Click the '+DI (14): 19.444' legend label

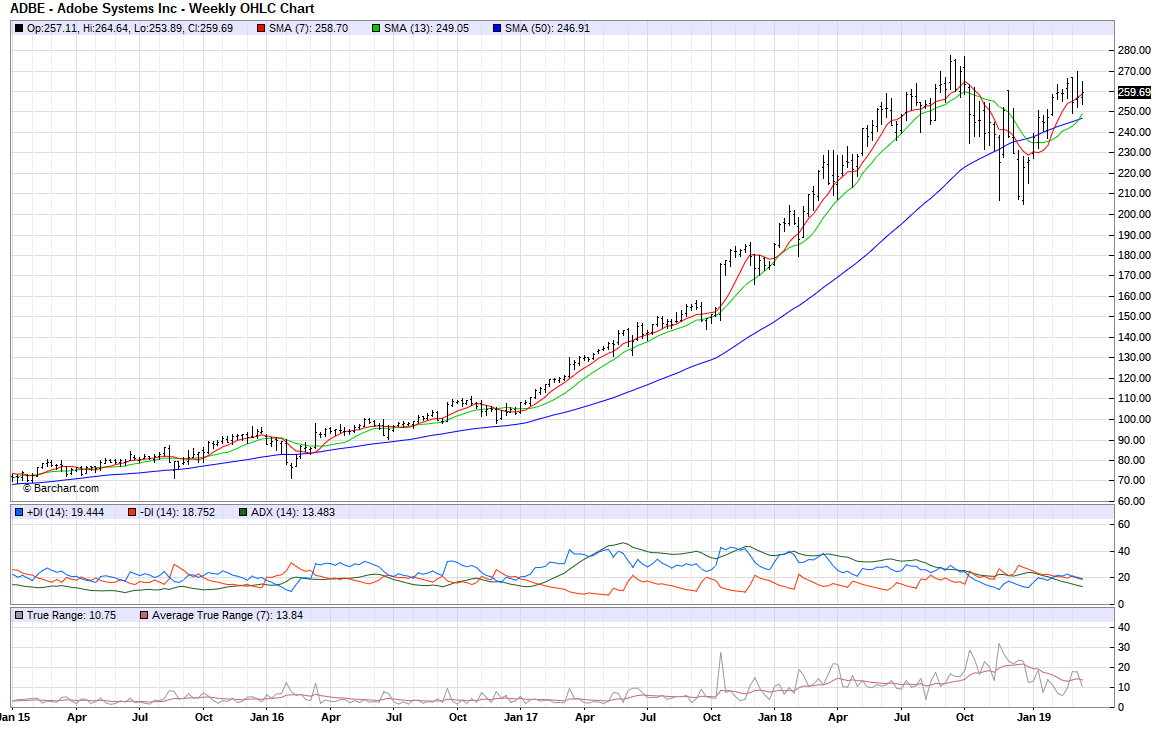click(x=66, y=512)
